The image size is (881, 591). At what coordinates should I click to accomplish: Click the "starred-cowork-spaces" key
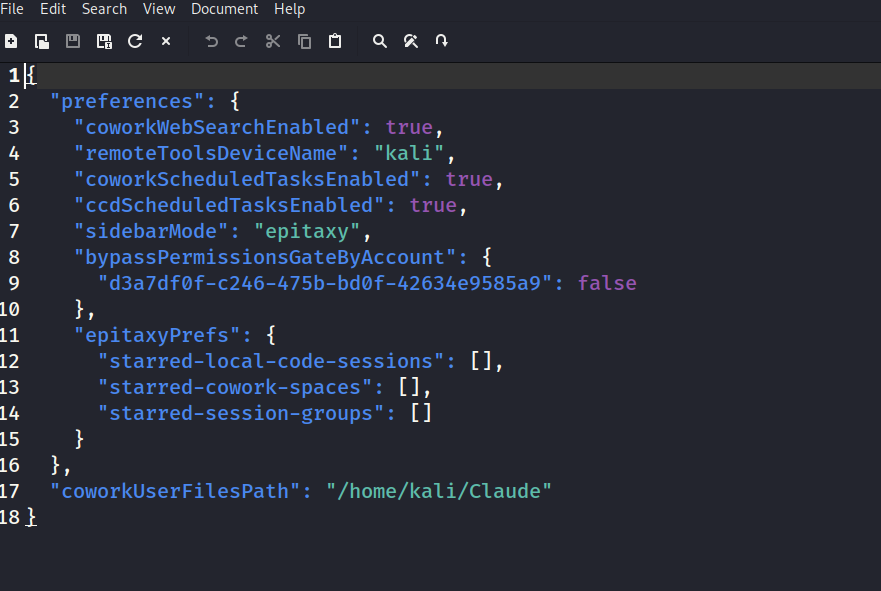(235, 387)
